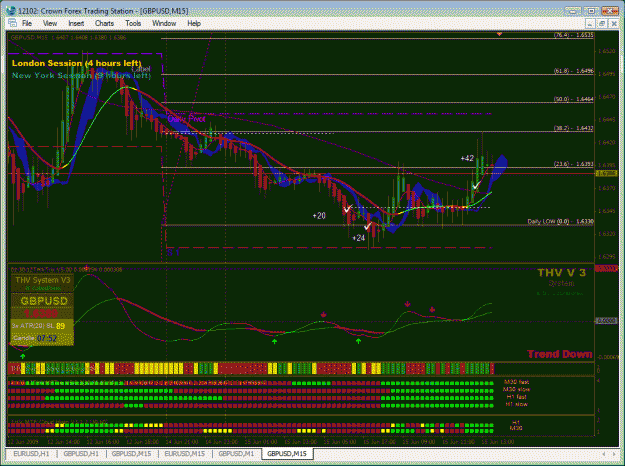Click the '(76.4) - 1.6535' Fibonacci label
Screen dimensions: 625x466
click(573, 35)
